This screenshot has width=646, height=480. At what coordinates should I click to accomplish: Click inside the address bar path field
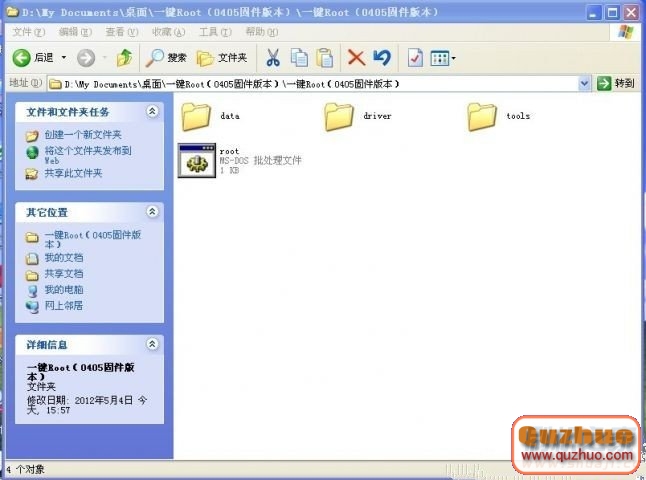[313, 84]
